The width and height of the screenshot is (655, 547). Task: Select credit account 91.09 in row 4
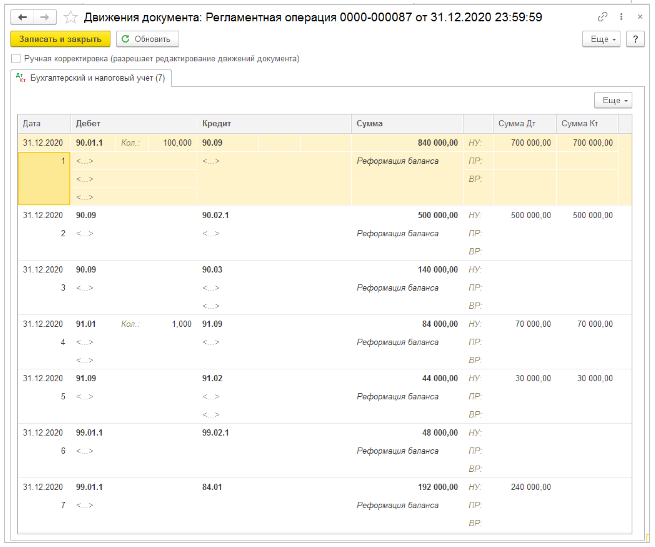(212, 324)
